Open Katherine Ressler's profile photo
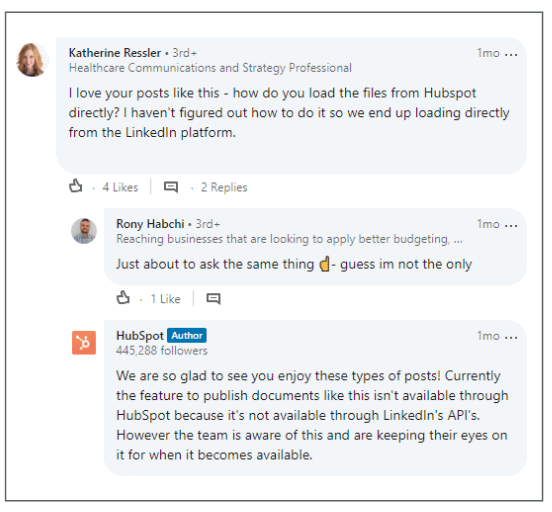The height and width of the screenshot is (512, 552). point(32,60)
